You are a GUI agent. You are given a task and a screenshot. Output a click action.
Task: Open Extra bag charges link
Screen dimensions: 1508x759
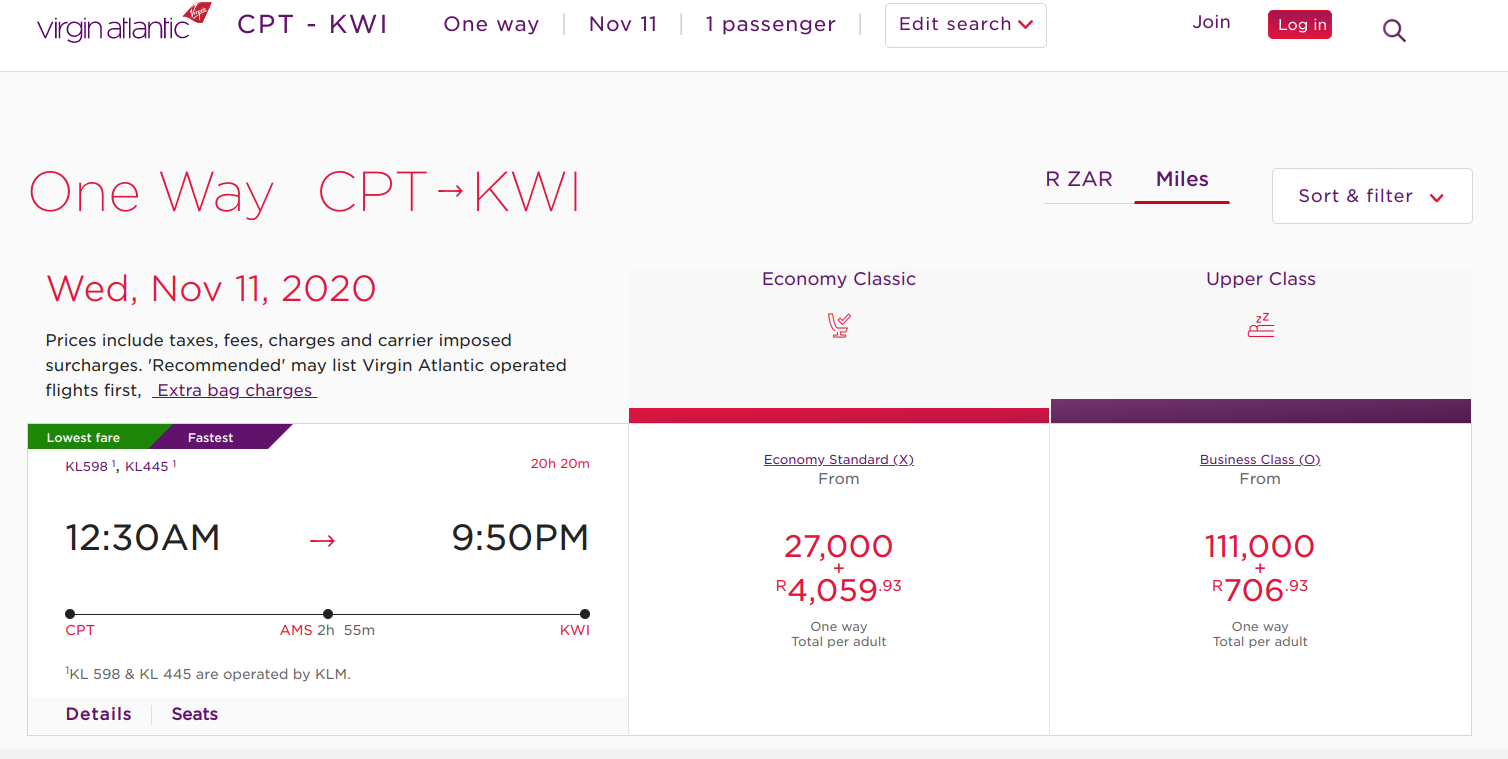235,391
